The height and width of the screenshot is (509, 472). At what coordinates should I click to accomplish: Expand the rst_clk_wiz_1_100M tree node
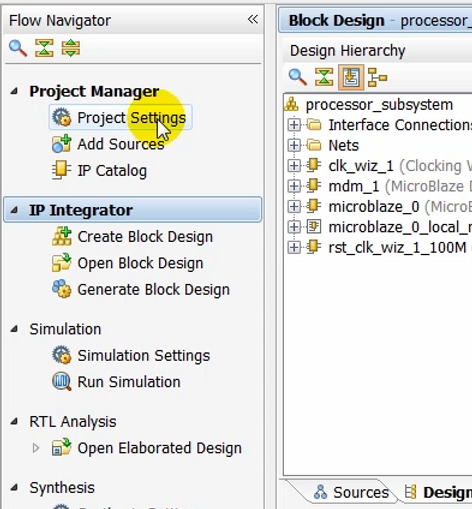pyautogui.click(x=294, y=247)
